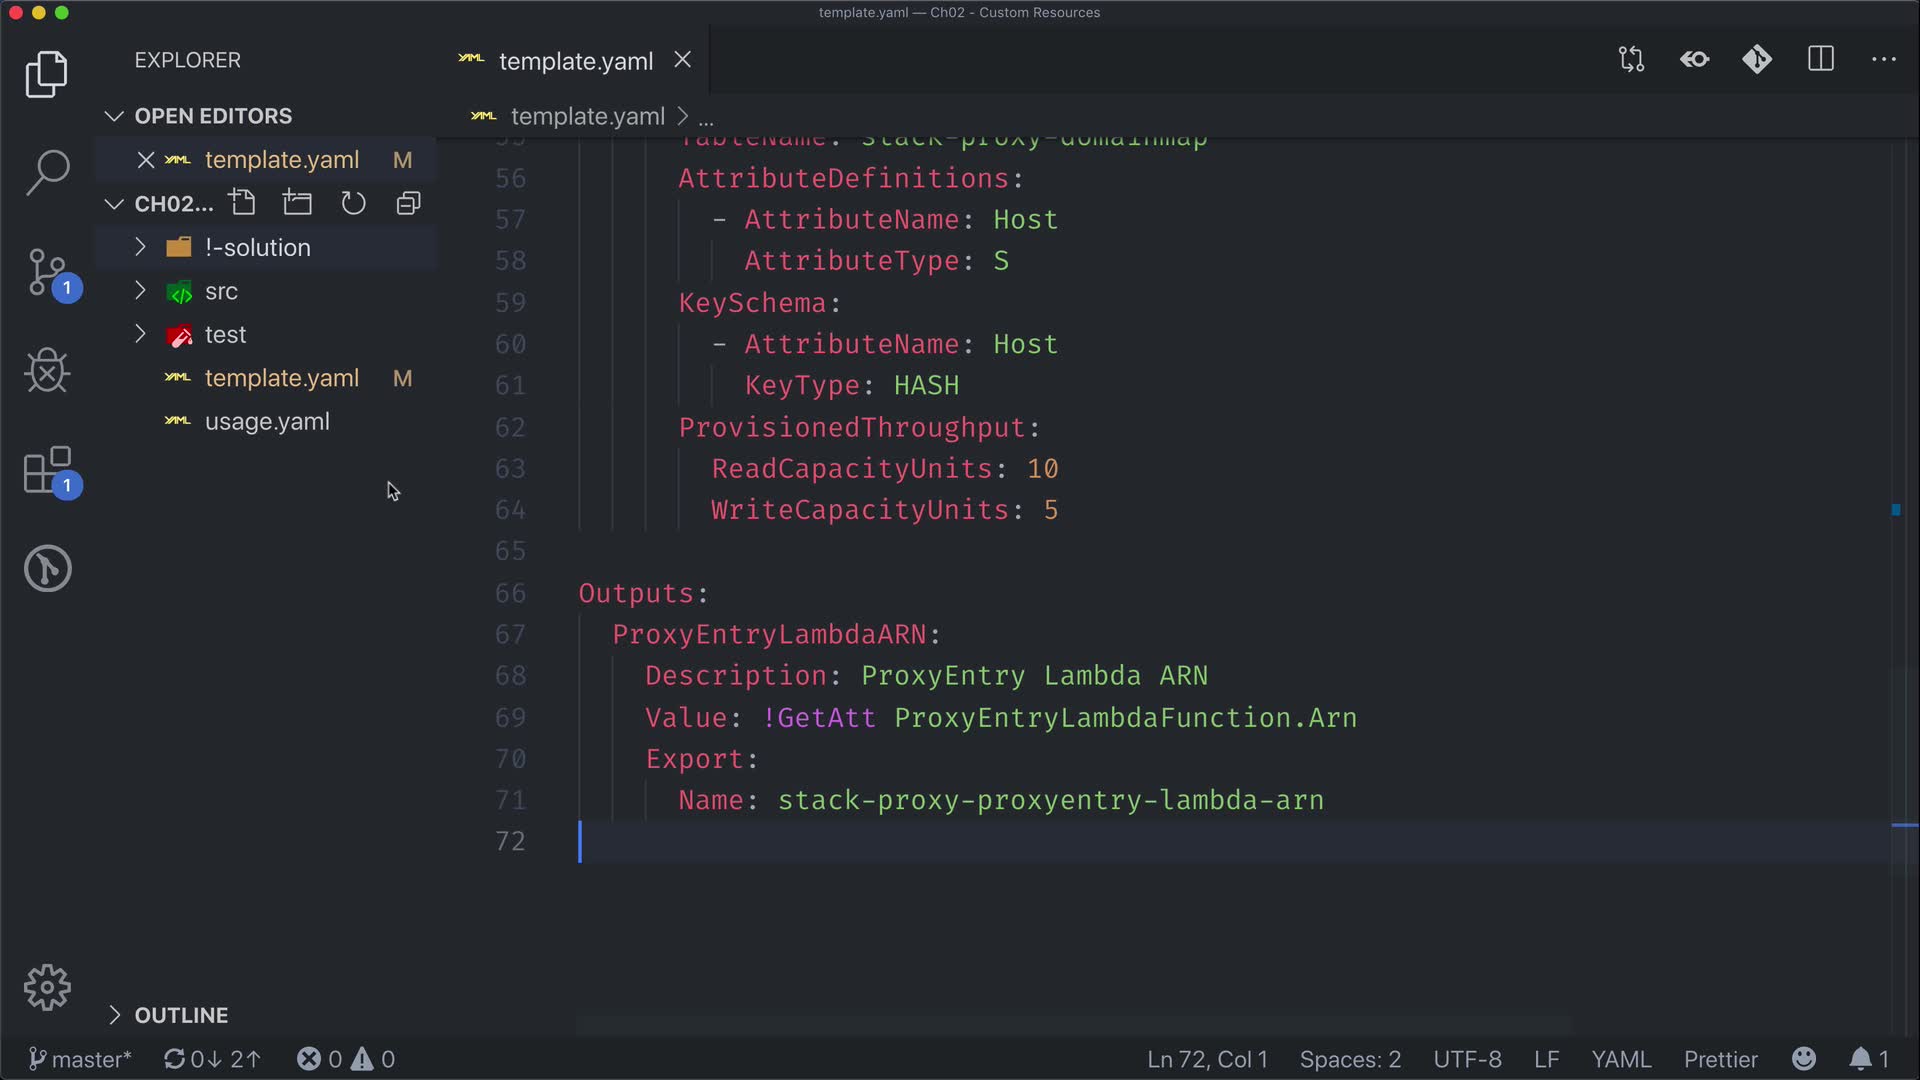Open the Extensions view in activity bar
1920x1080 pixels.
click(x=47, y=470)
